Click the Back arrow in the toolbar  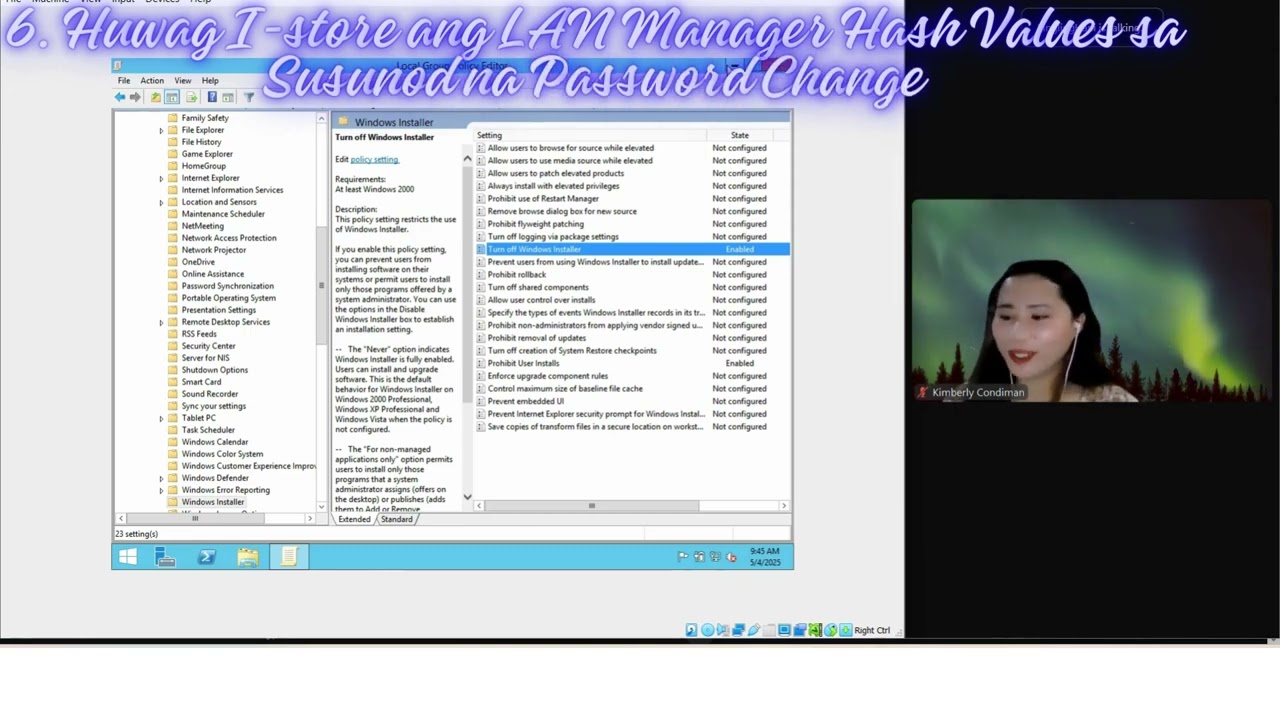[x=120, y=97]
